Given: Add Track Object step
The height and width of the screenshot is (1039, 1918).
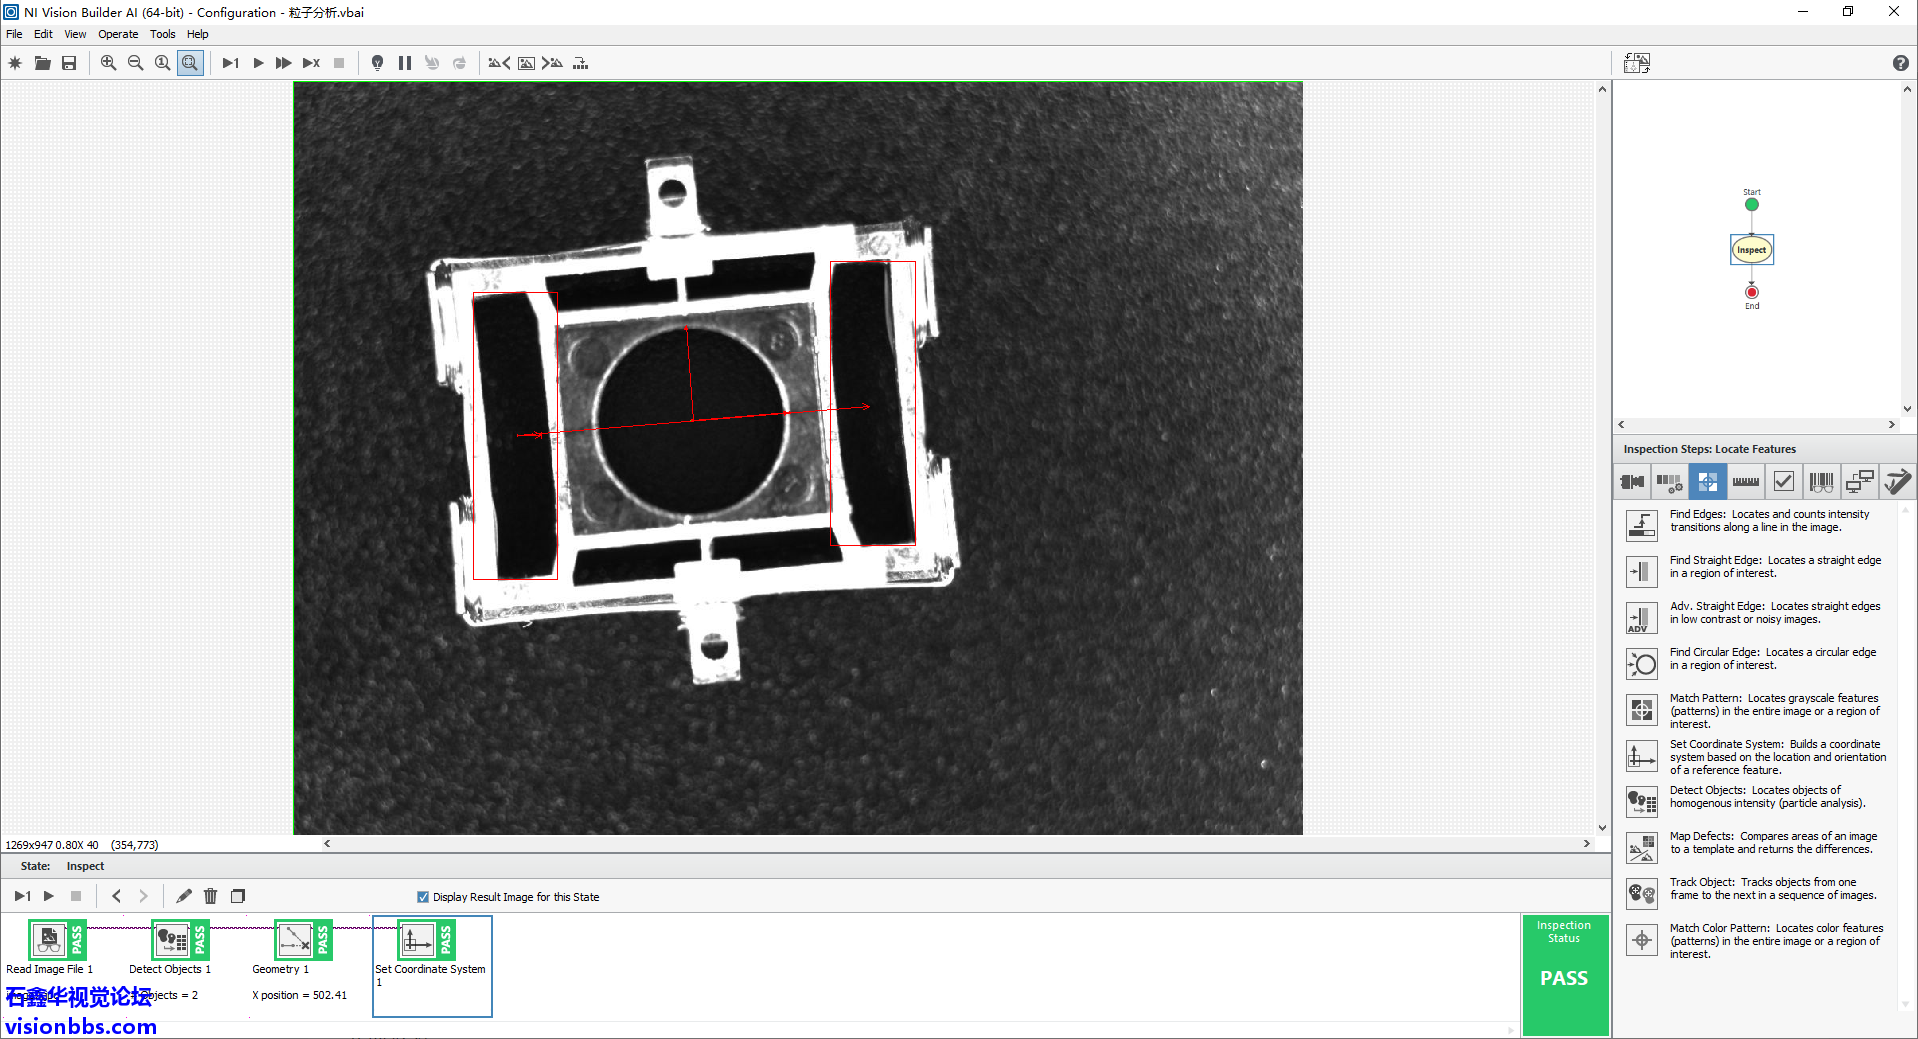Looking at the screenshot, I should click(x=1642, y=894).
